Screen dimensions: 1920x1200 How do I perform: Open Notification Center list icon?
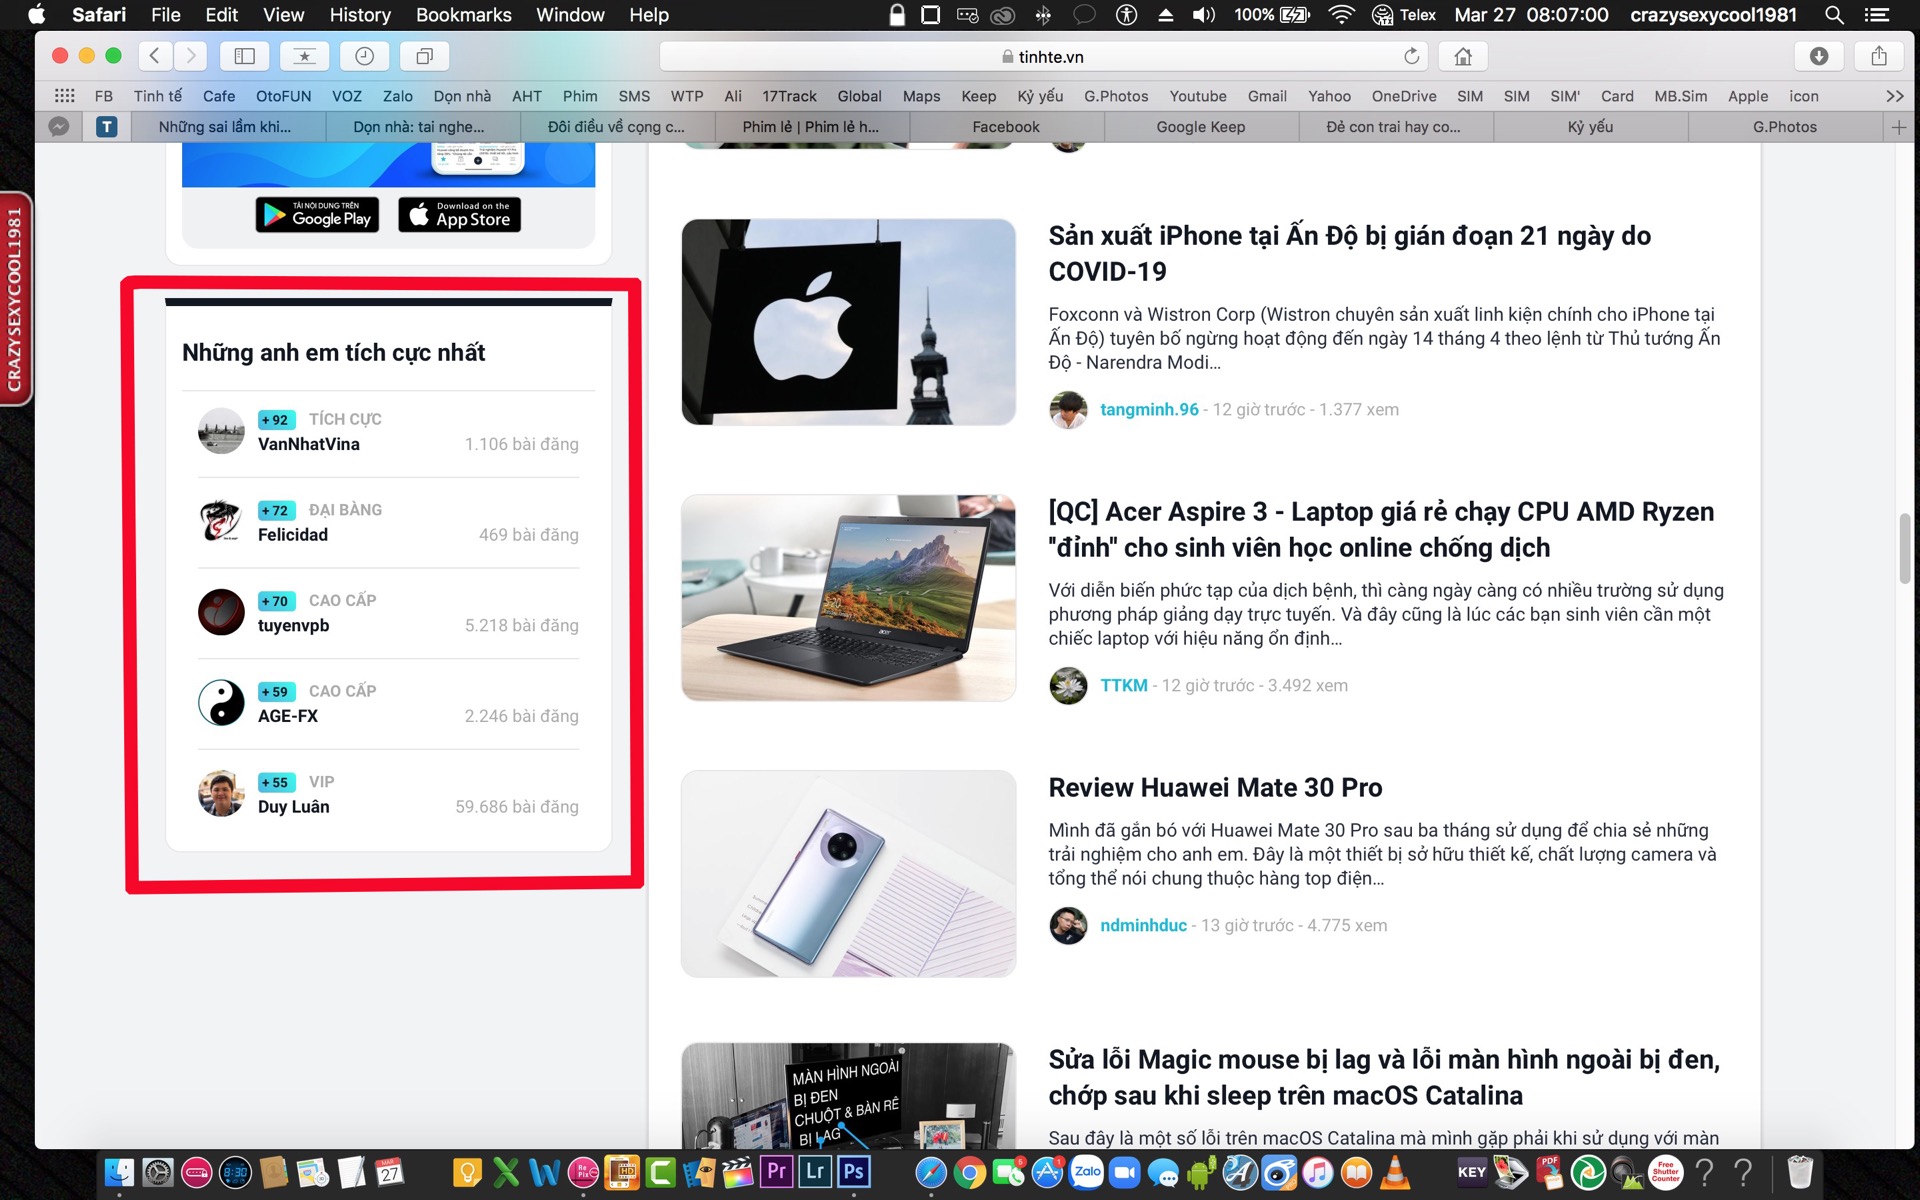coord(1878,15)
